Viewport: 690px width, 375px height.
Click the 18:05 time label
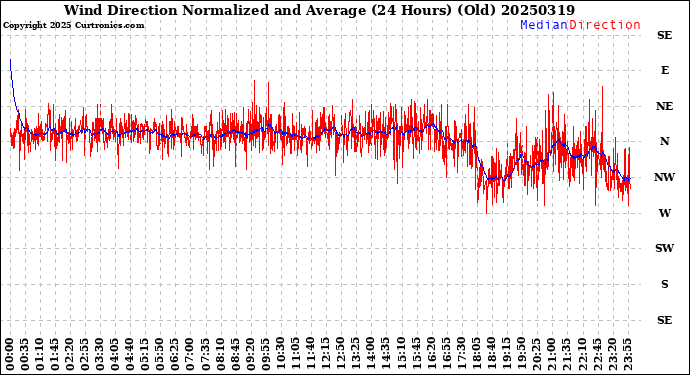tap(476, 354)
